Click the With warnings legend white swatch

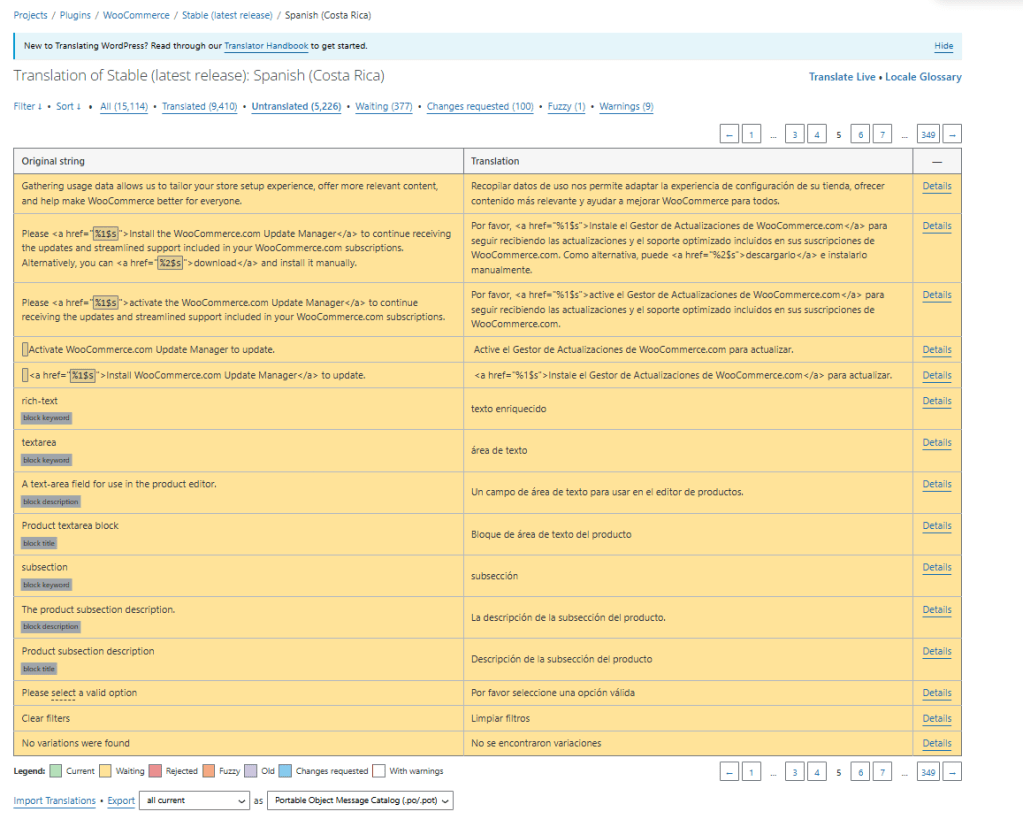[379, 771]
